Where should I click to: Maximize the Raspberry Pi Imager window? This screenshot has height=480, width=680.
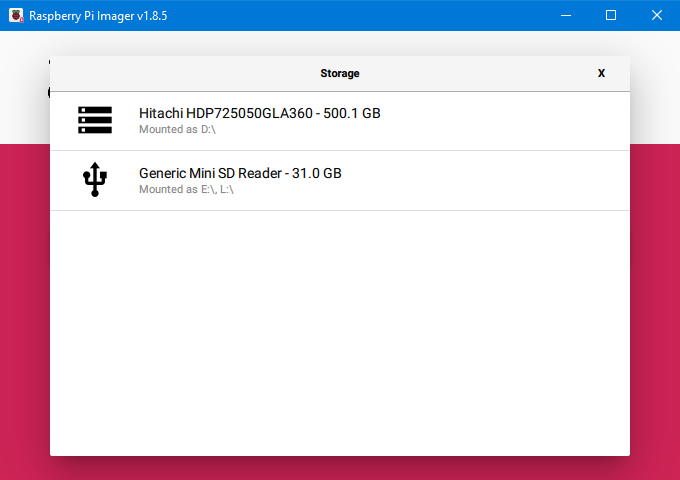[x=611, y=15]
